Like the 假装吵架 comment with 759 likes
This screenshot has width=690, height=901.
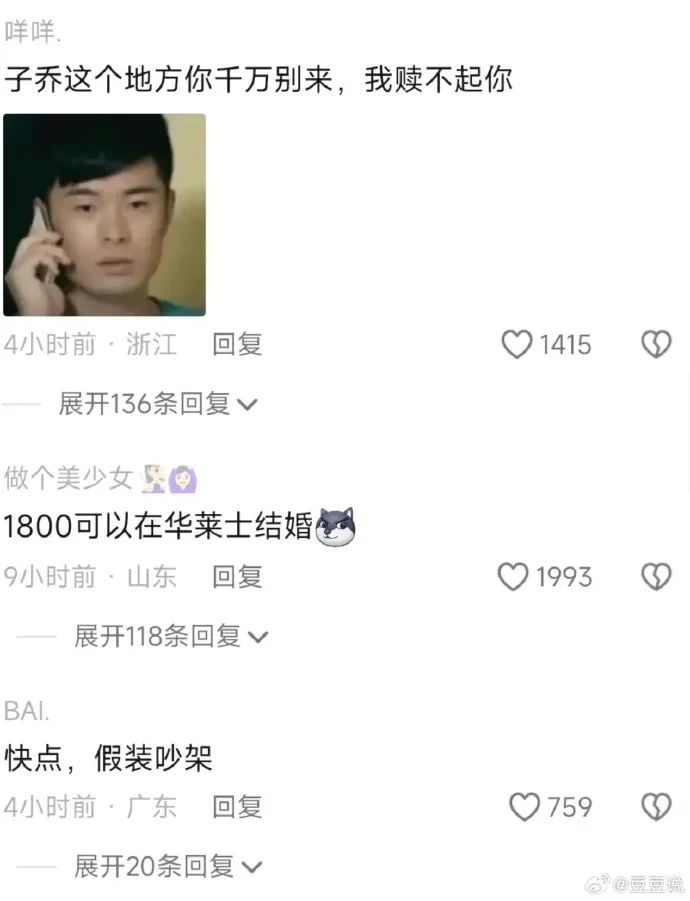click(525, 807)
